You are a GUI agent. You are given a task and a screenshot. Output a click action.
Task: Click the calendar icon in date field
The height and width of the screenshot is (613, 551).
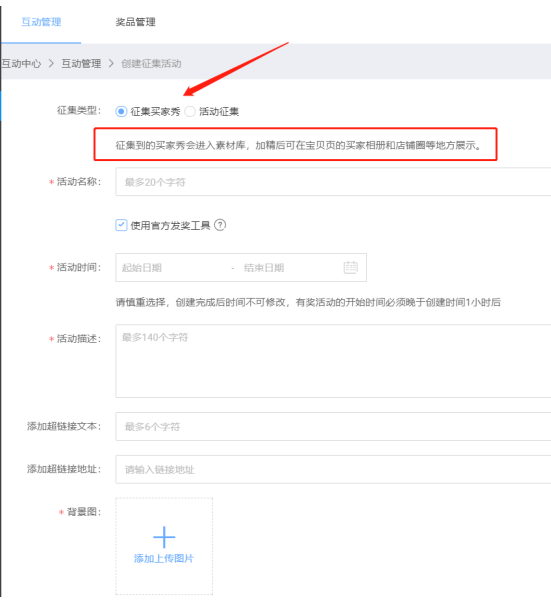pos(350,267)
